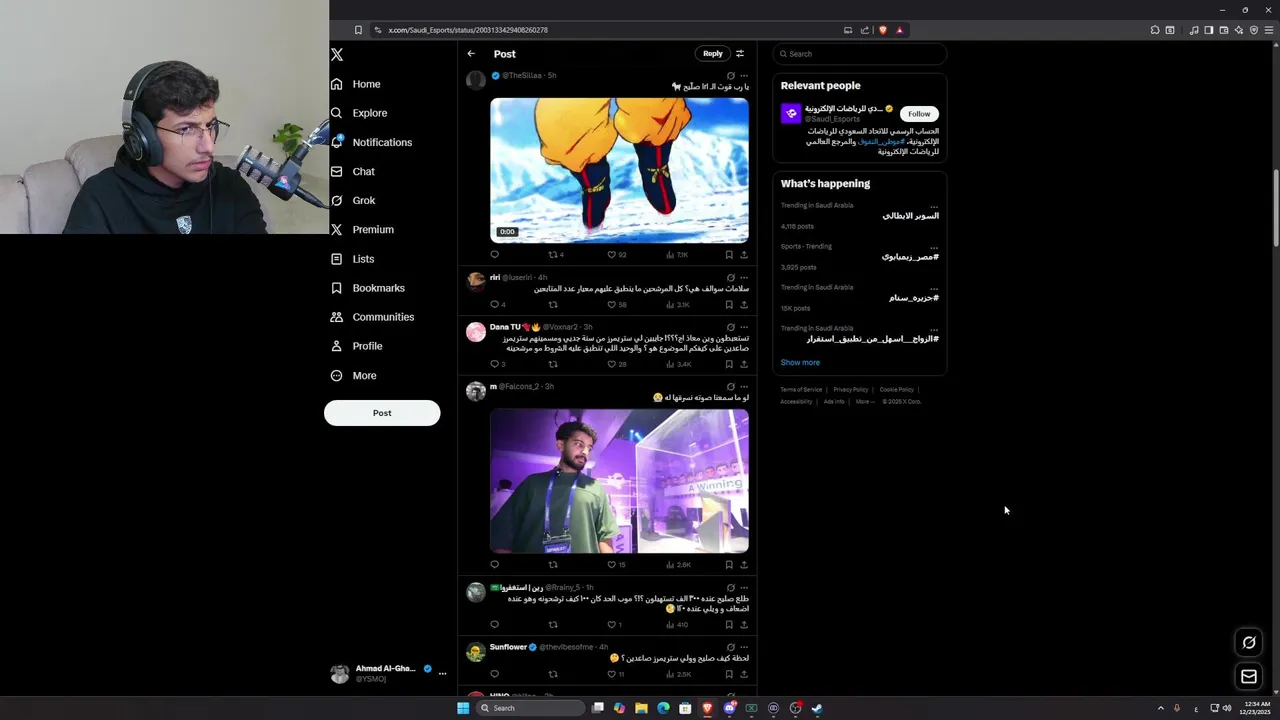Open Brave Shields lion icon
Image resolution: width=1280 pixels, height=720 pixels.
[883, 30]
